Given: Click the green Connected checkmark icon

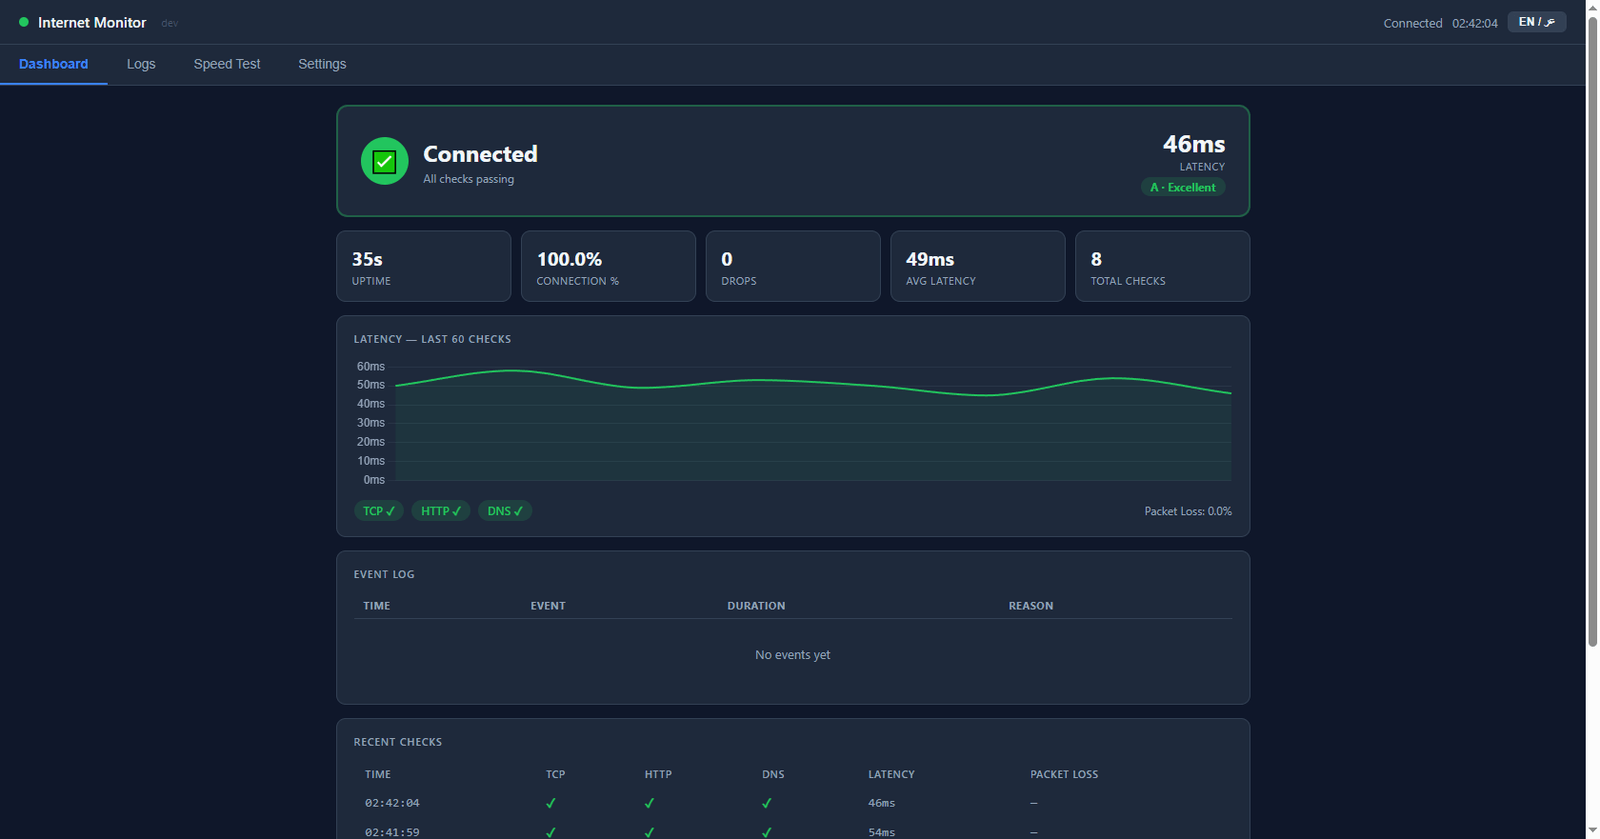Looking at the screenshot, I should tap(384, 161).
